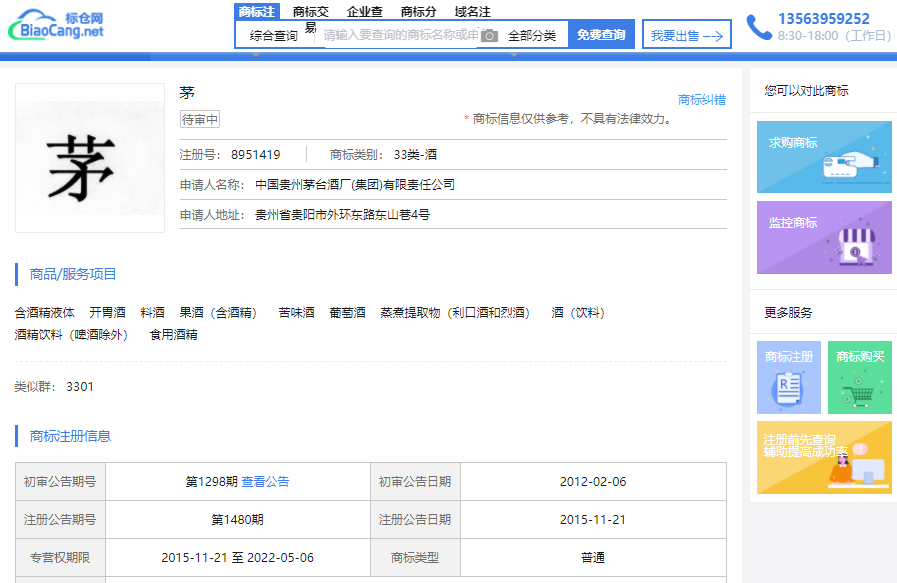Click the goods item 开胃酒
Viewport: 897px width, 583px height.
click(108, 312)
